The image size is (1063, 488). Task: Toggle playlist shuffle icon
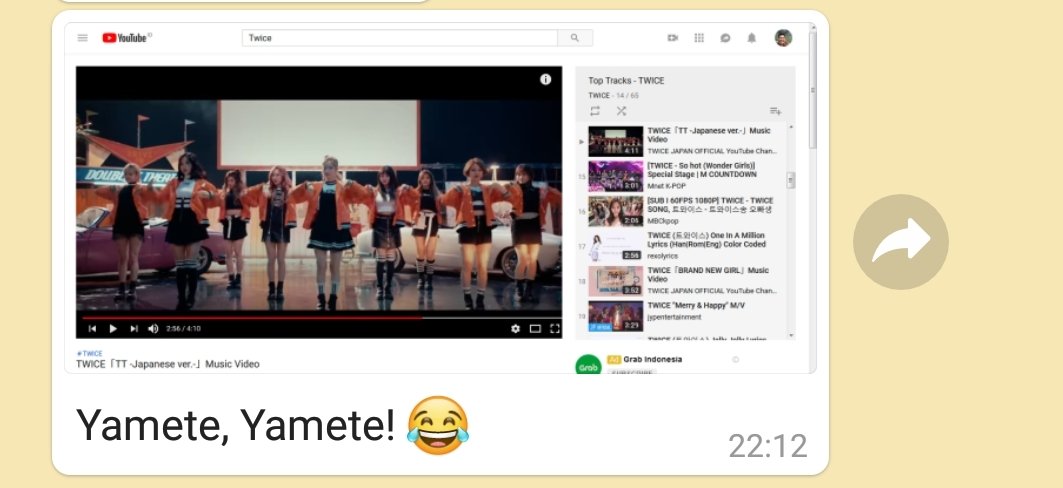(621, 111)
